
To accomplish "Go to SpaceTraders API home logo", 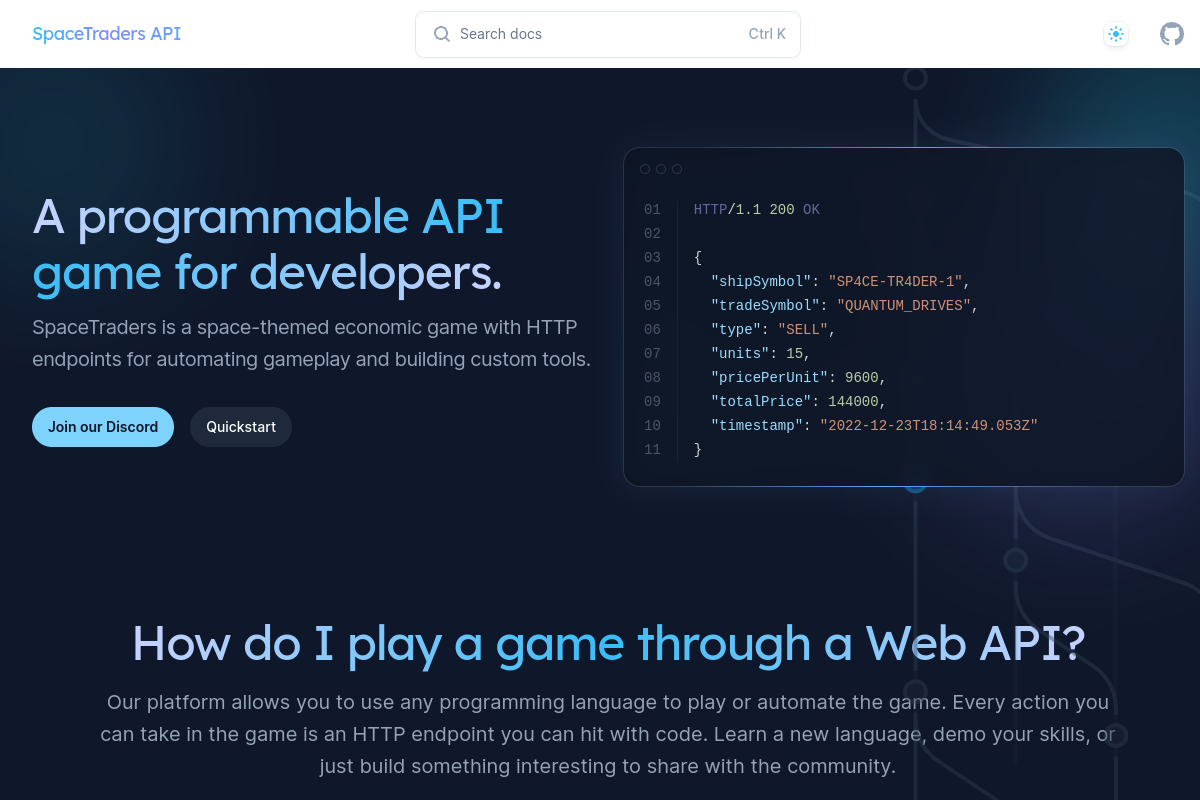I will click(x=107, y=34).
